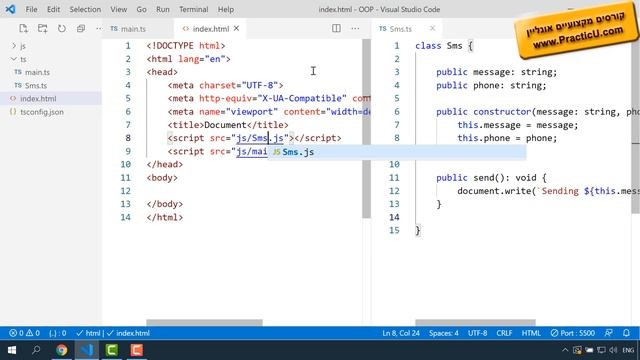The width and height of the screenshot is (640, 360).
Task: Click the Document title text on line 7
Action: (225, 125)
